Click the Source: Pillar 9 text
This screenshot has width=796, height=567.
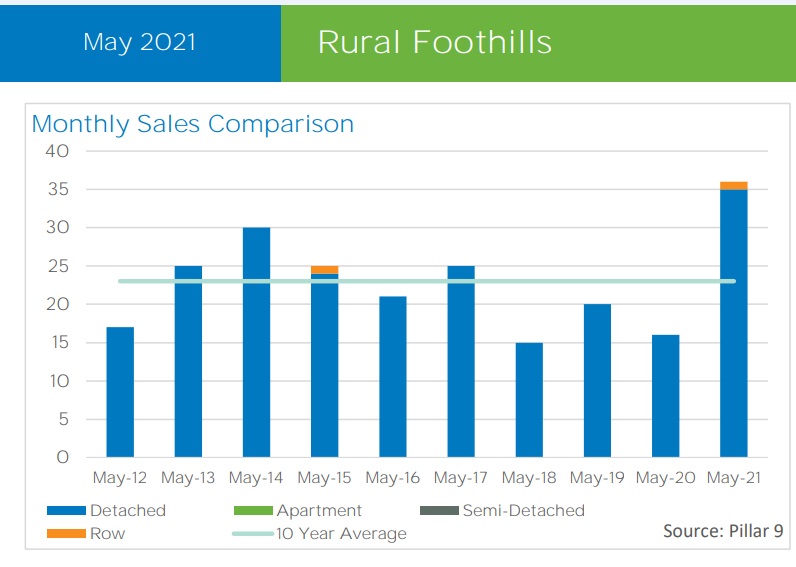723,531
